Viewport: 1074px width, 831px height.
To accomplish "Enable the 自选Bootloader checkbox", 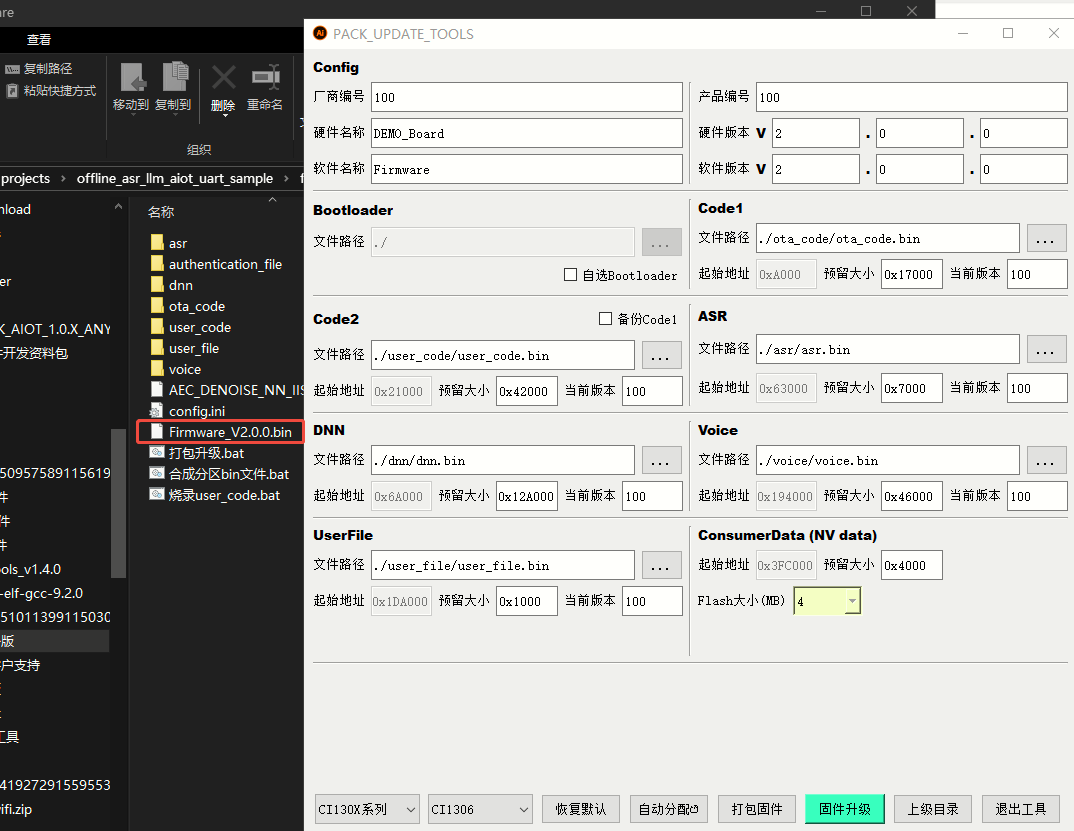I will (571, 275).
